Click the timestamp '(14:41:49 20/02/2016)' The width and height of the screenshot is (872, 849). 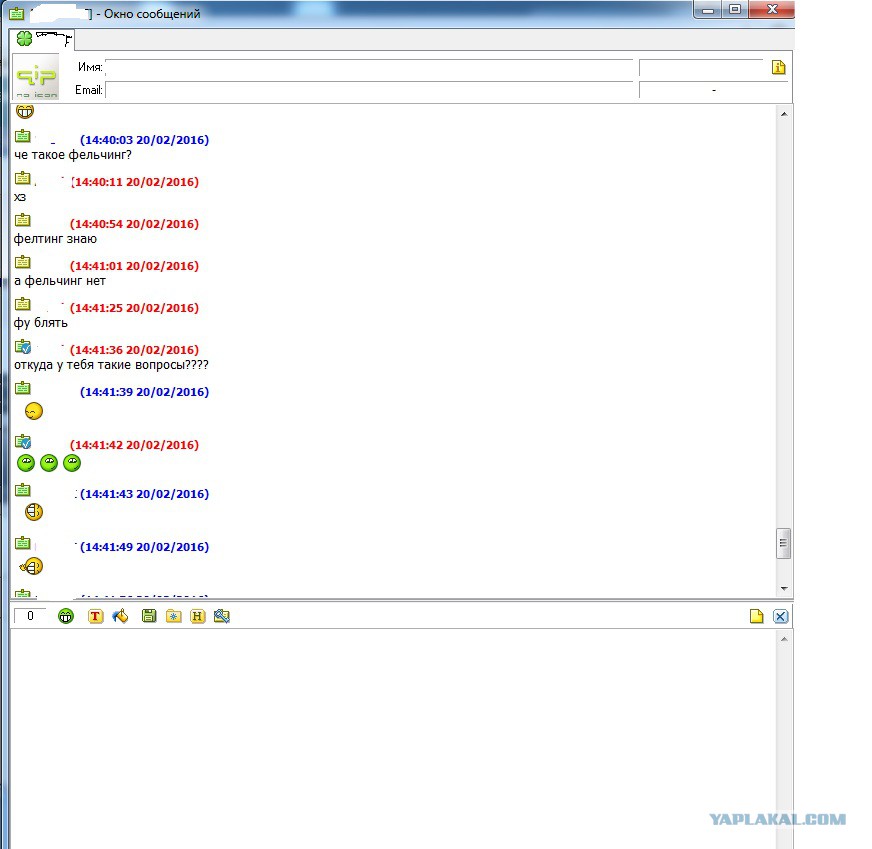tap(145, 547)
